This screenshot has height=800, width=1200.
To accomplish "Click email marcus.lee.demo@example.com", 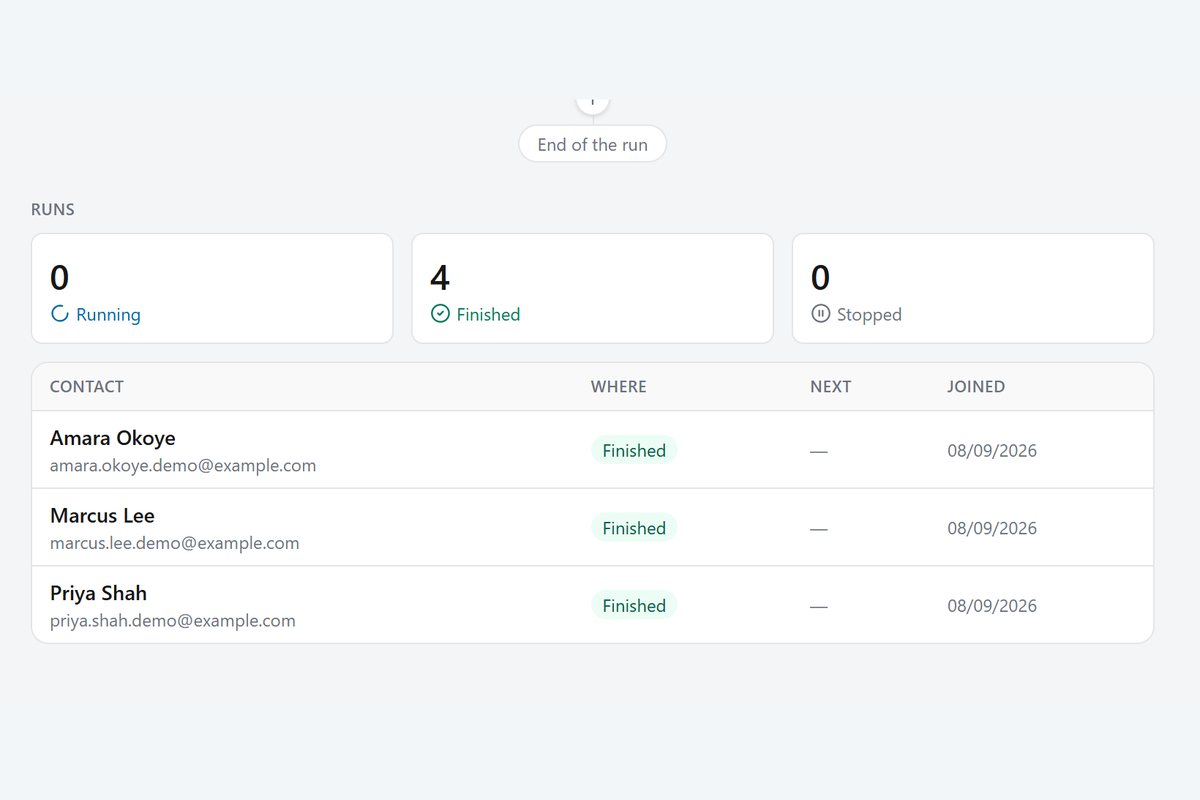I will 175,543.
